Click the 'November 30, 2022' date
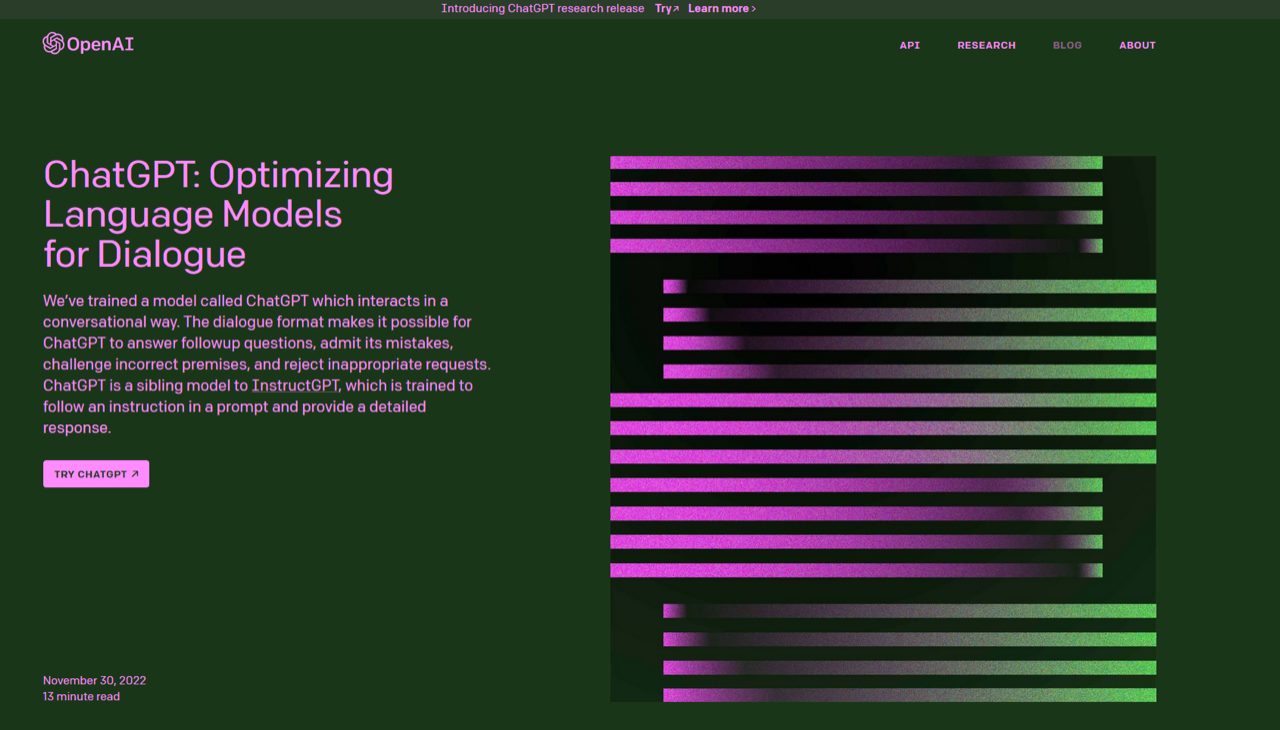The width and height of the screenshot is (1280, 730). tap(94, 680)
